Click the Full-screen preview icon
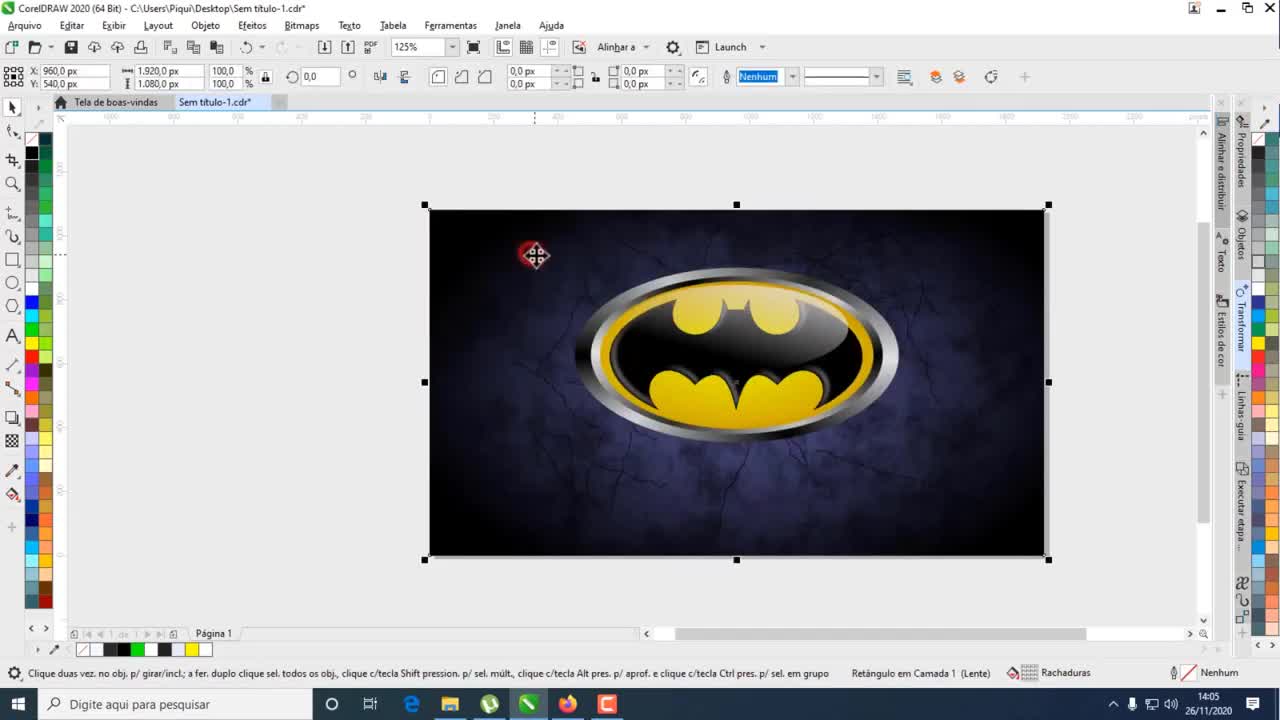The width and height of the screenshot is (1280, 720). pos(474,47)
